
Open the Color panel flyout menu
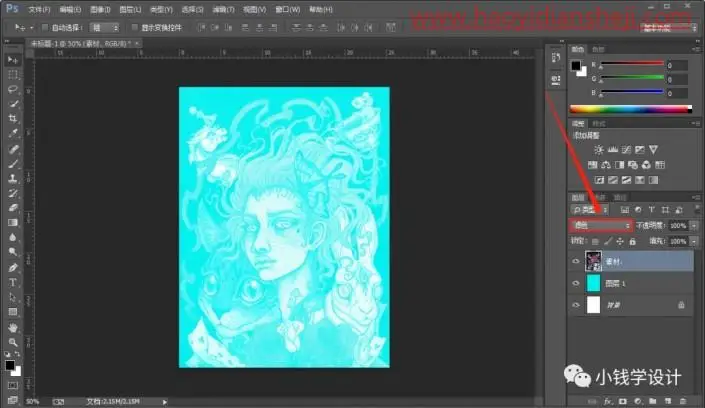pyautogui.click(x=696, y=49)
